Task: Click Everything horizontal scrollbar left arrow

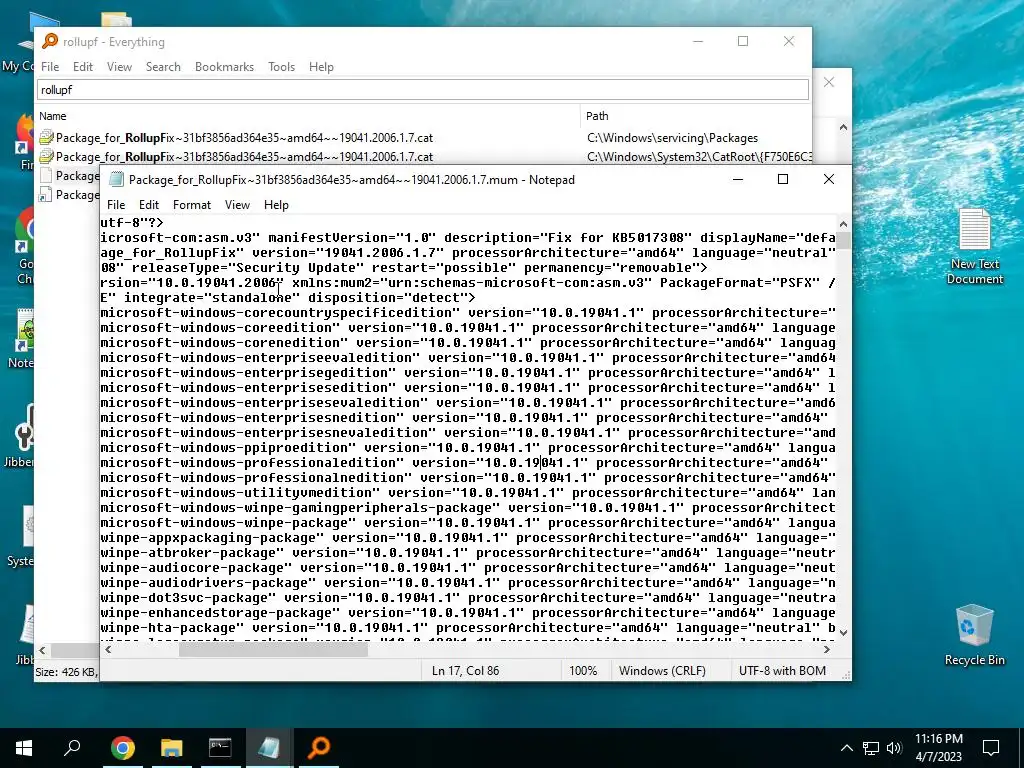Action: 42,650
